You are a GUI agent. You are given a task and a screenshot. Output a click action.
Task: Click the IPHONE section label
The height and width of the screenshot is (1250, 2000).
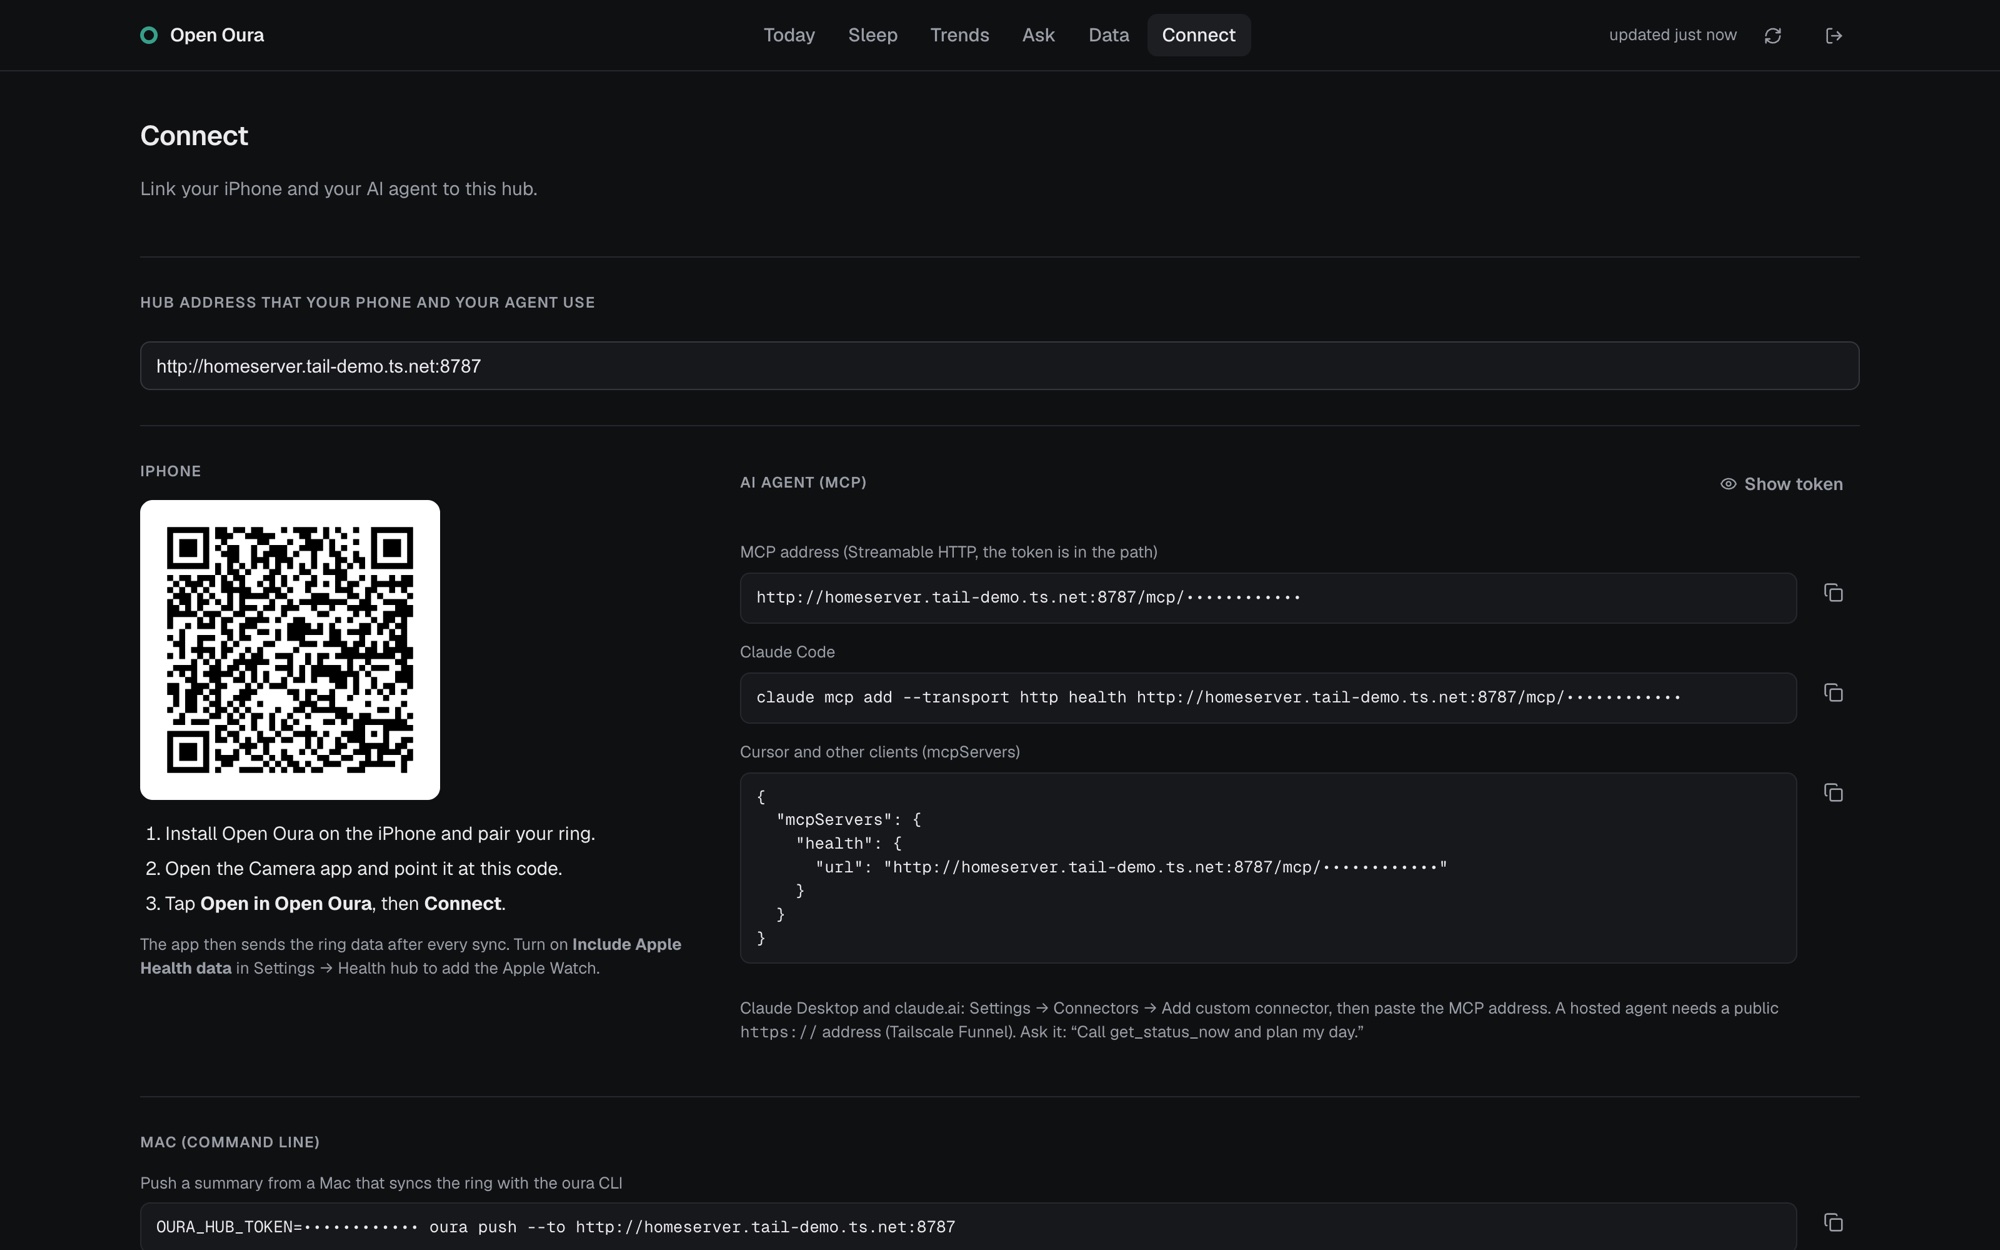[170, 471]
